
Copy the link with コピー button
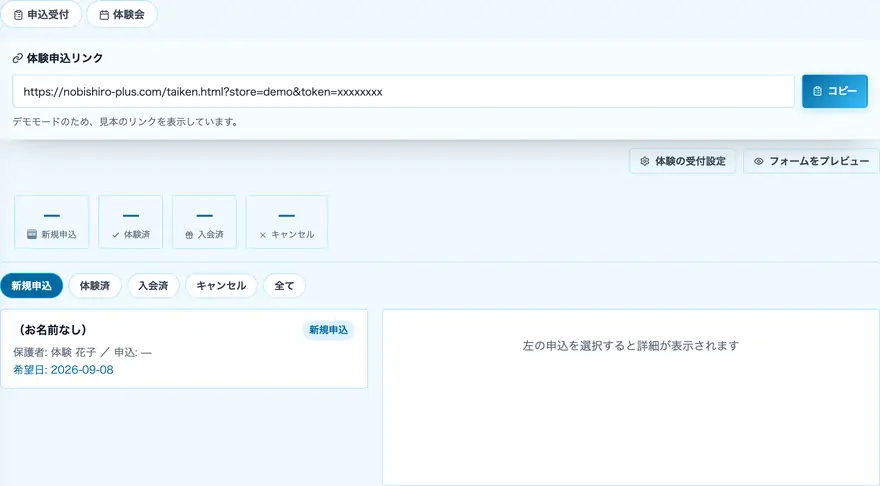pyautogui.click(x=835, y=91)
